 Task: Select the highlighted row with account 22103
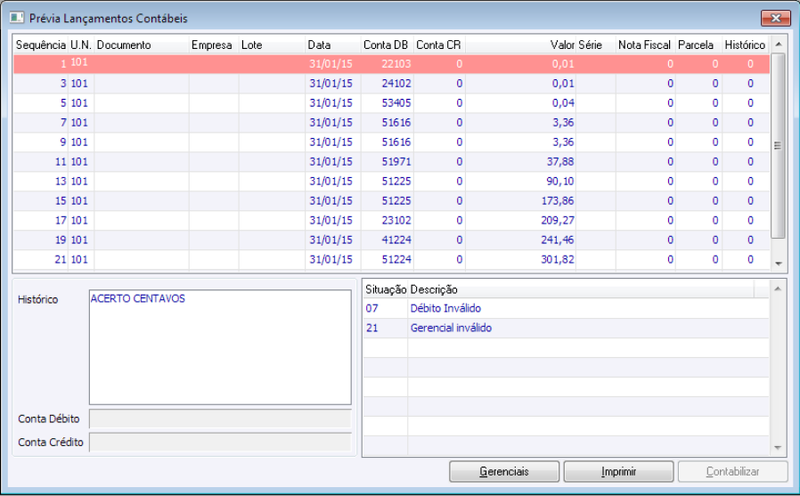pyautogui.click(x=391, y=64)
